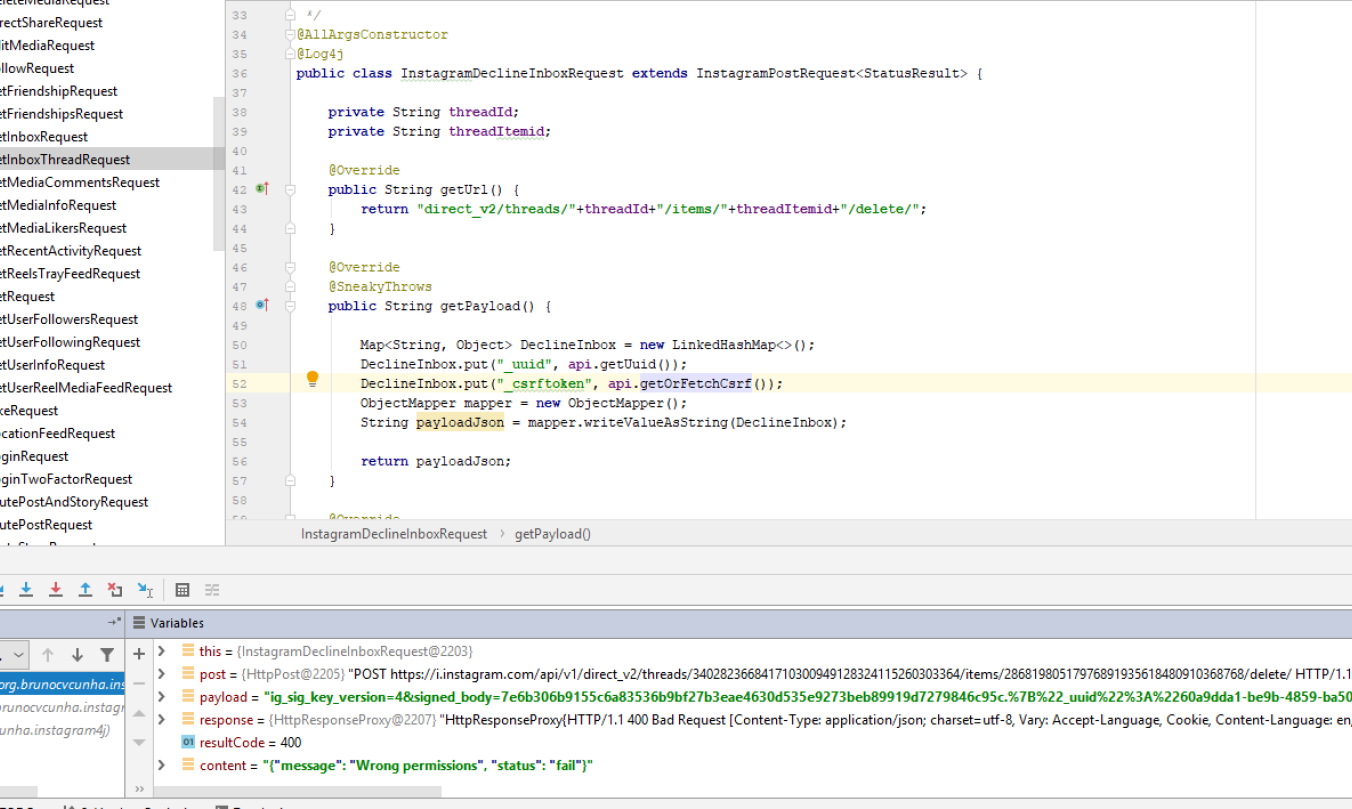Open the Evaluate Expression calculator icon
Screen dimensions: 1352x809
coord(181,590)
